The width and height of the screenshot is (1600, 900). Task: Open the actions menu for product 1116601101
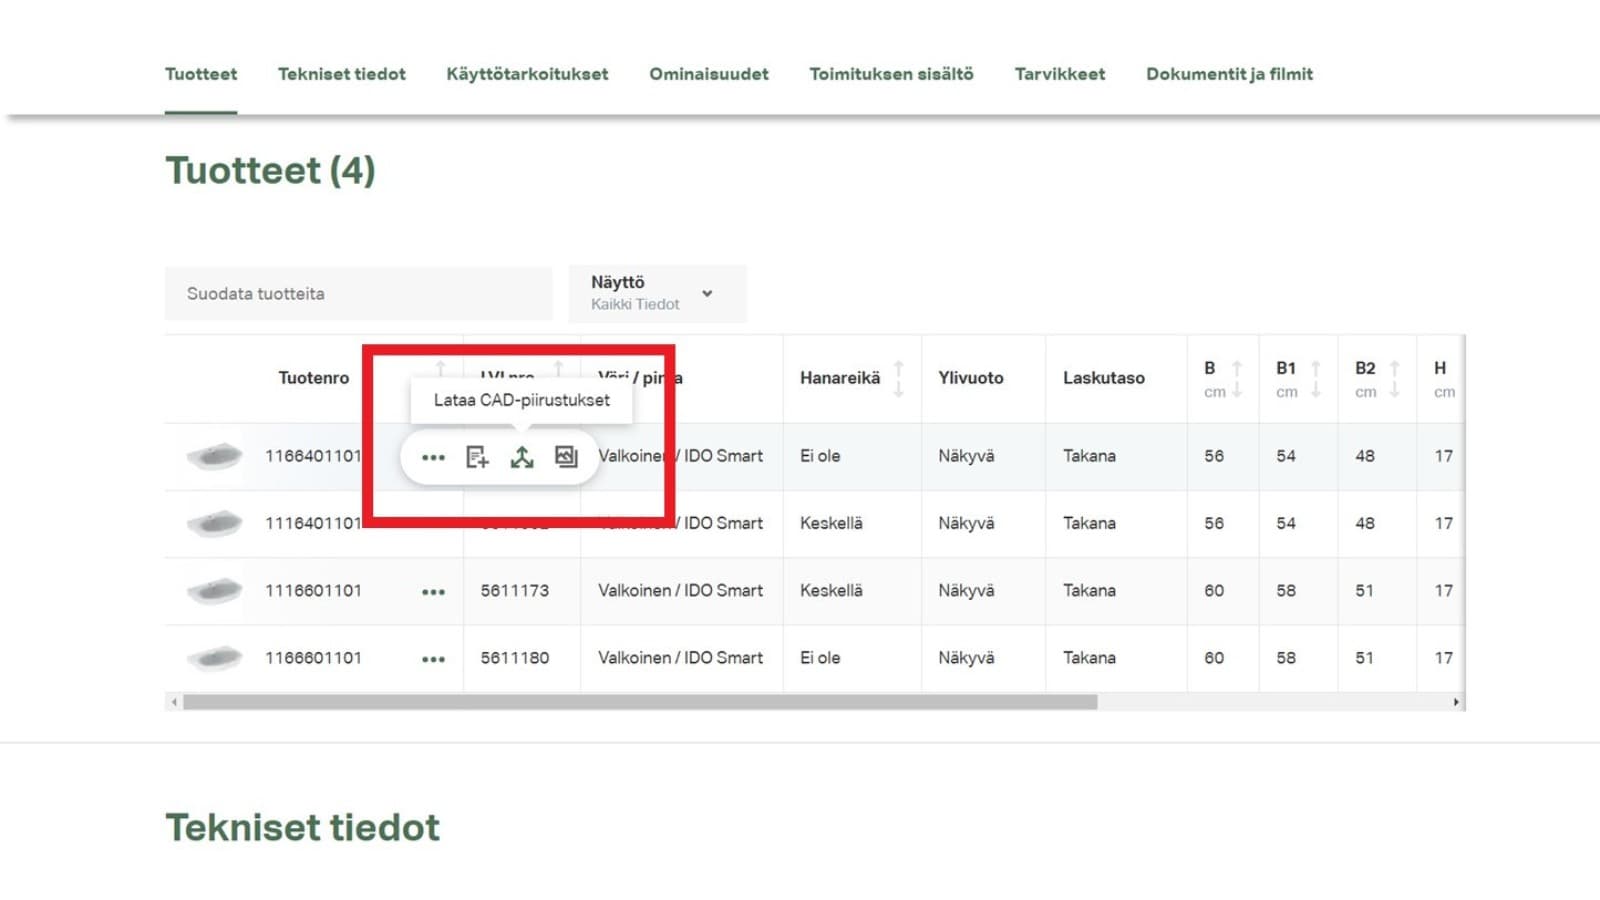coord(434,591)
